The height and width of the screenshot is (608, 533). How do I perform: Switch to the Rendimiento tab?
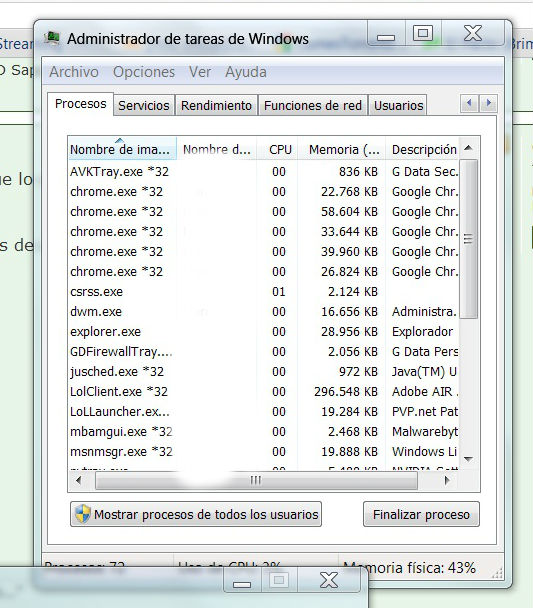click(x=216, y=105)
